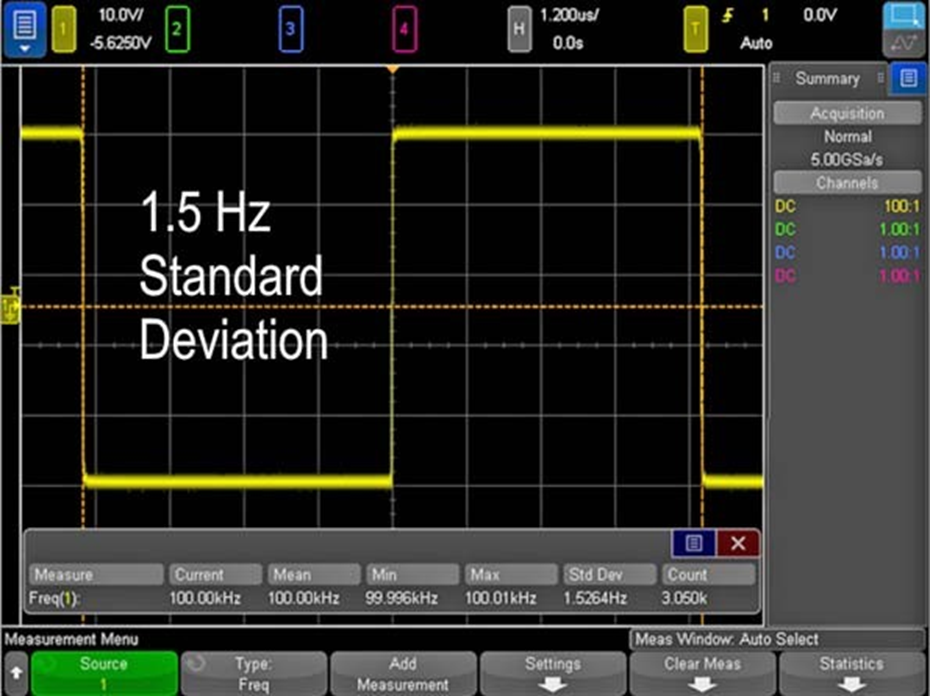
Task: Close the measurement results panel
Action: click(738, 543)
